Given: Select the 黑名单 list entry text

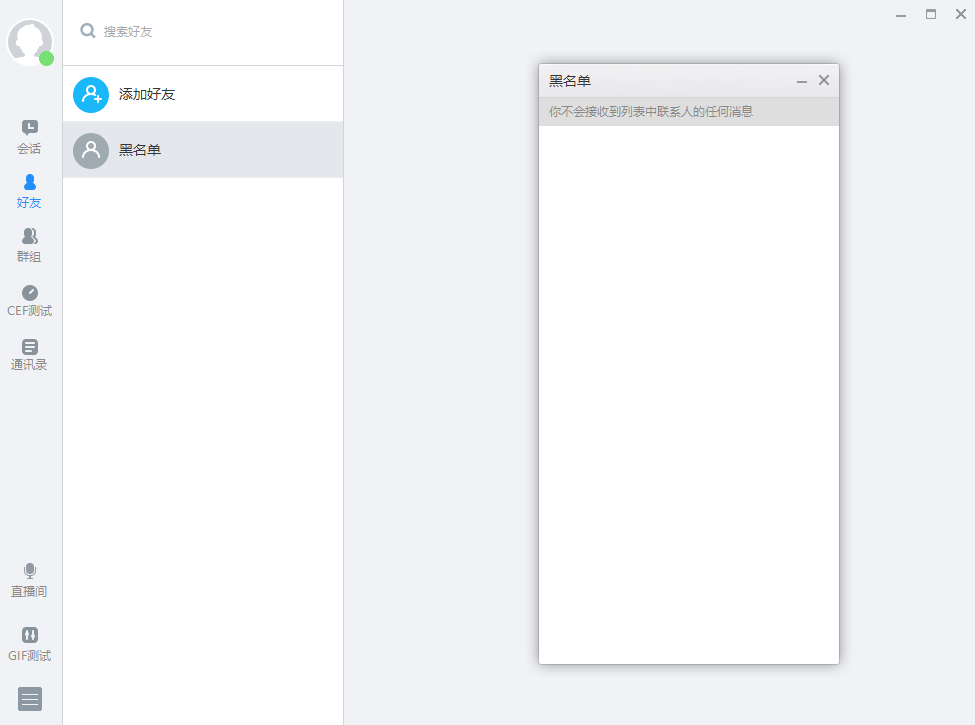Looking at the screenshot, I should [x=140, y=150].
